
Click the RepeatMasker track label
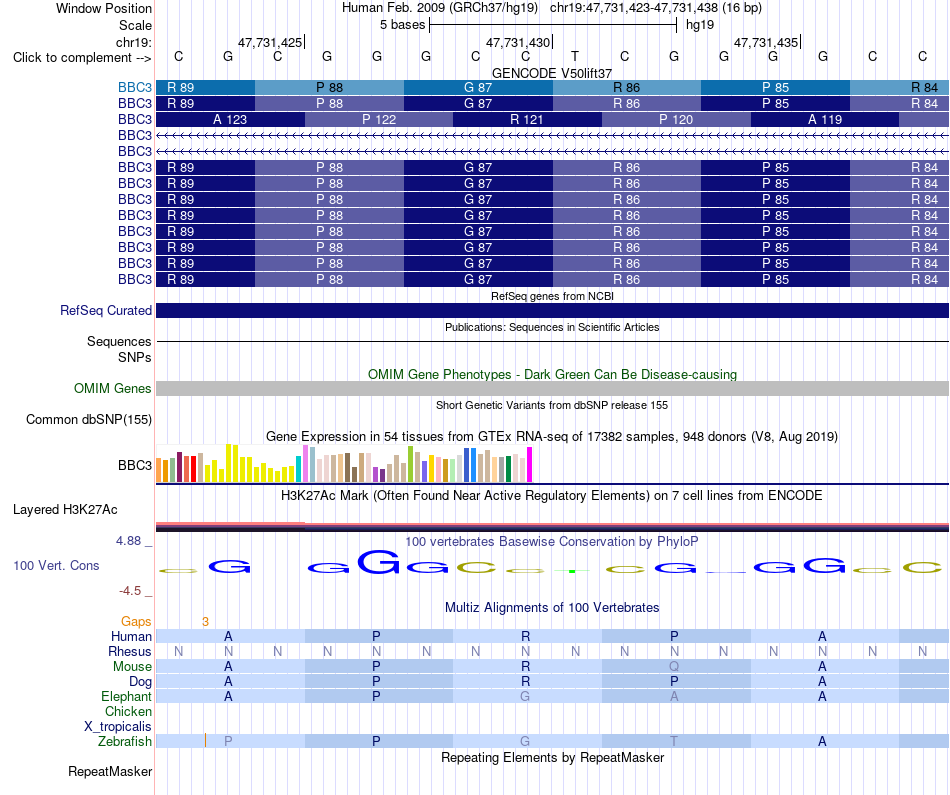pos(110,771)
